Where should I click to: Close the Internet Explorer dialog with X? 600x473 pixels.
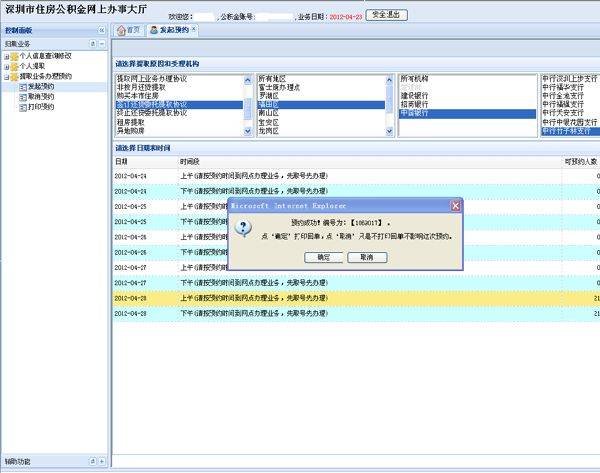[455, 205]
